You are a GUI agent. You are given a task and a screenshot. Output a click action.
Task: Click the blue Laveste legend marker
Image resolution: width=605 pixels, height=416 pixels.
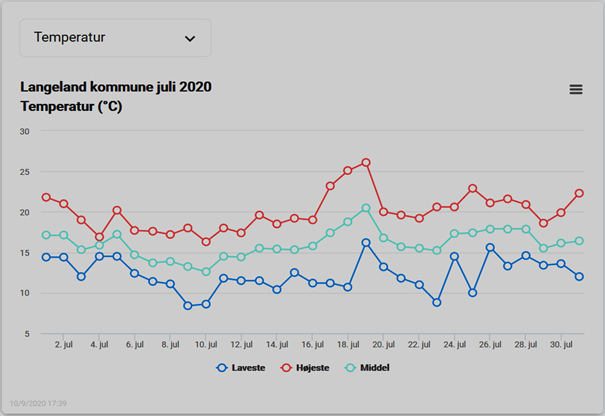[x=222, y=368]
